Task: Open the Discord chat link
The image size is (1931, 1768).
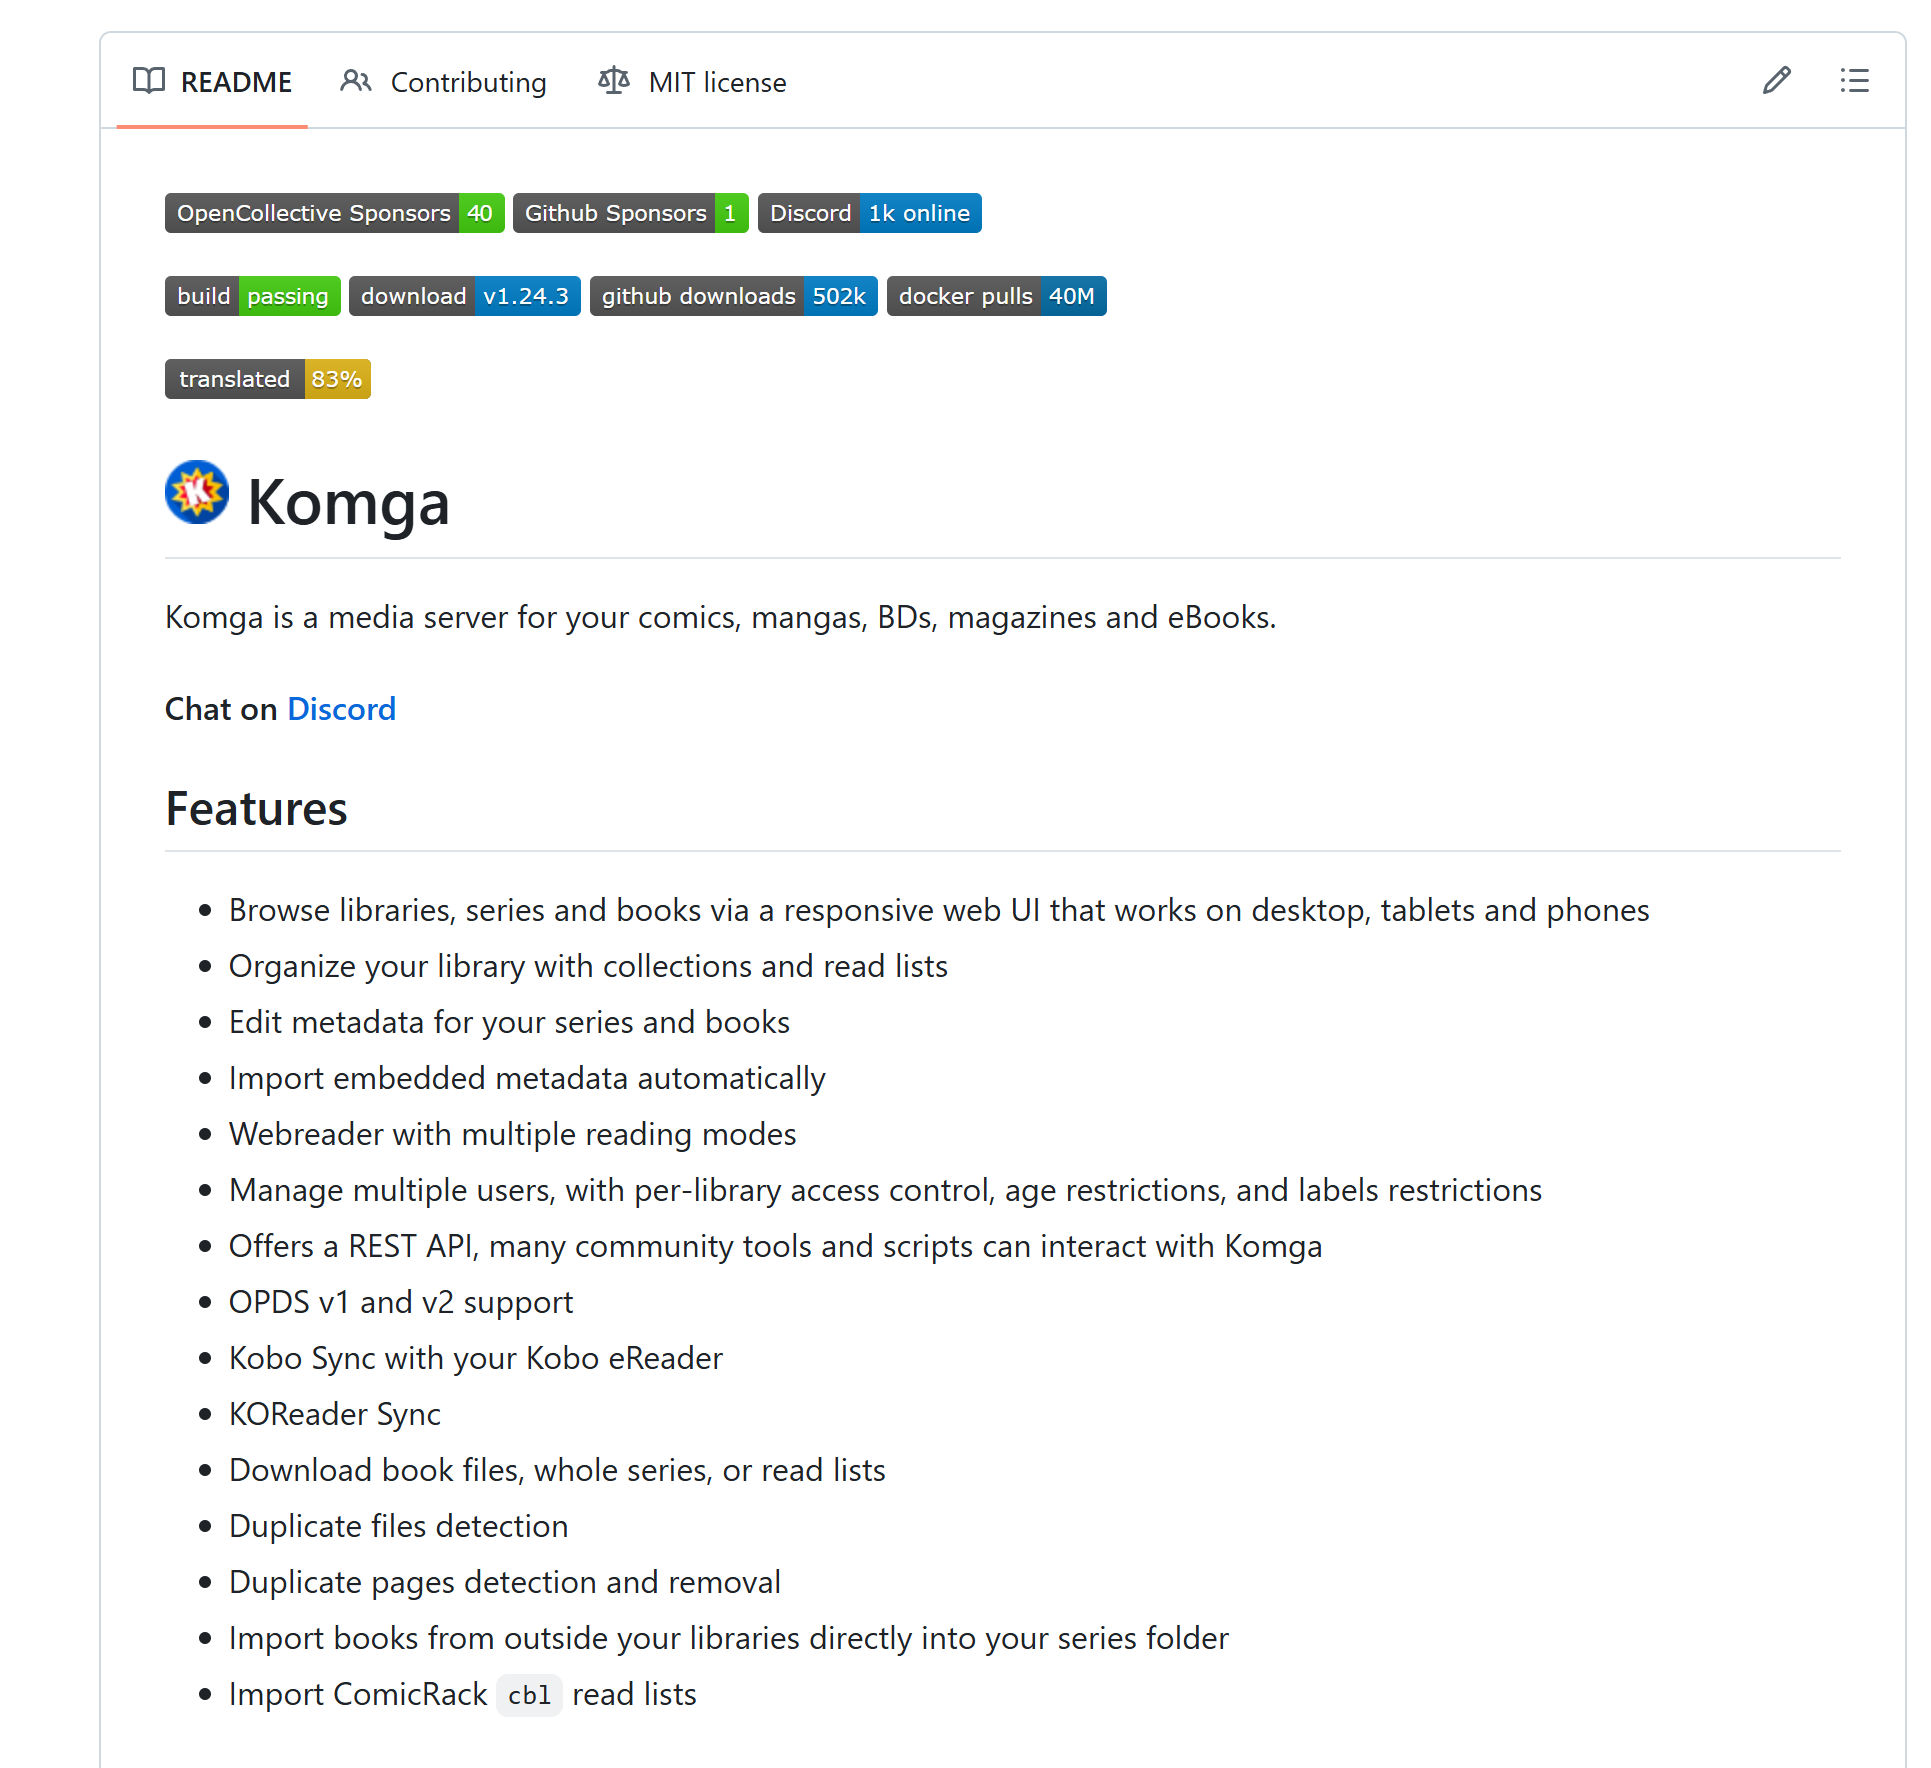Action: [x=341, y=709]
